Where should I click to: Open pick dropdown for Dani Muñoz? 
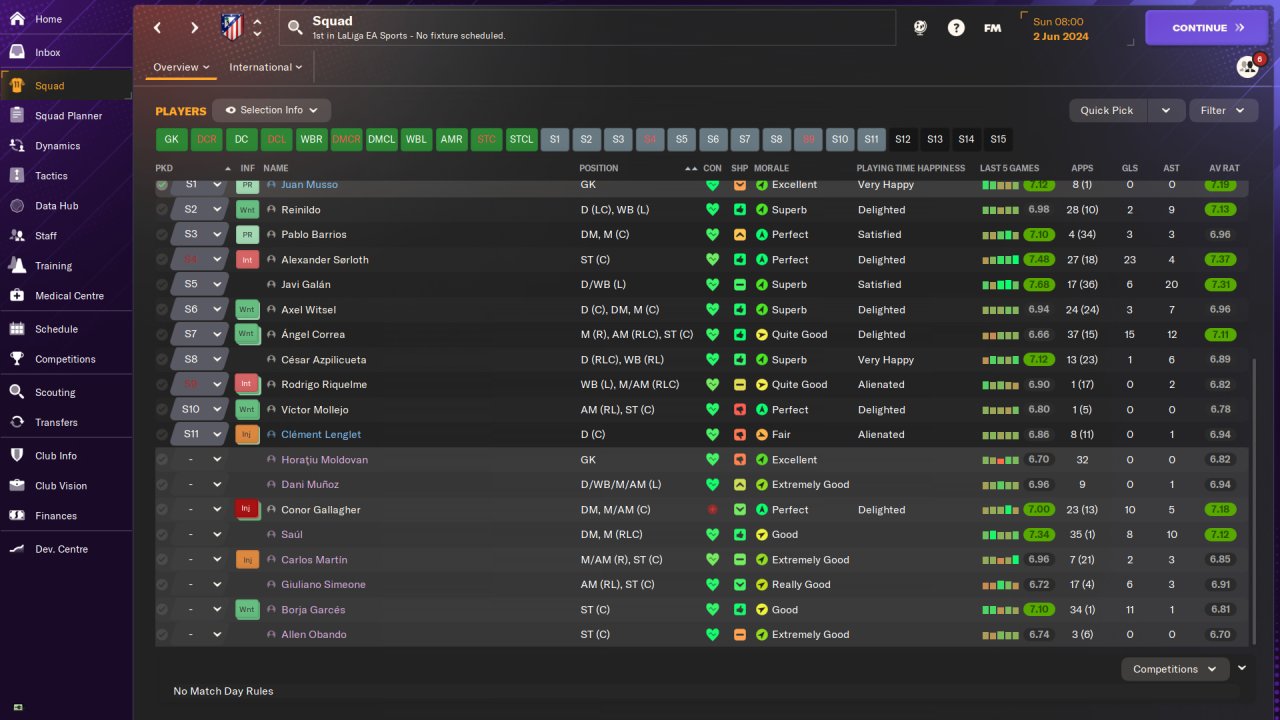pos(217,485)
